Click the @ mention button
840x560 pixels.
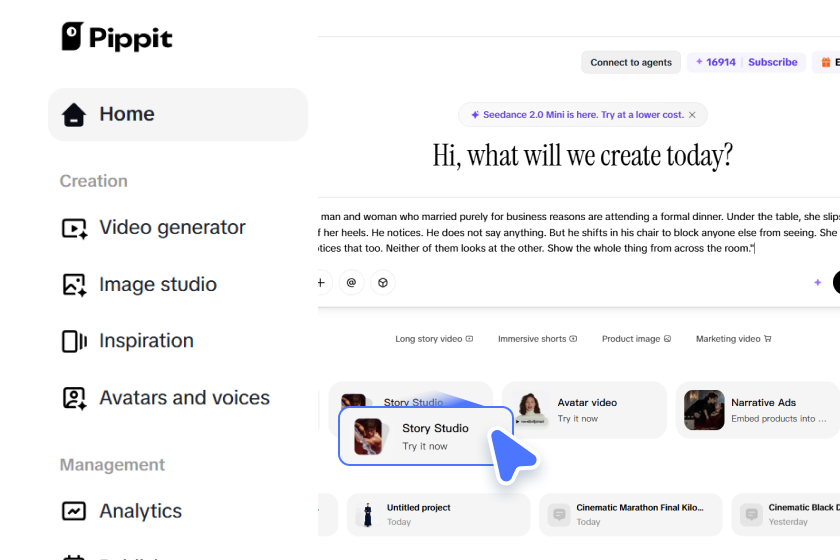tap(351, 282)
